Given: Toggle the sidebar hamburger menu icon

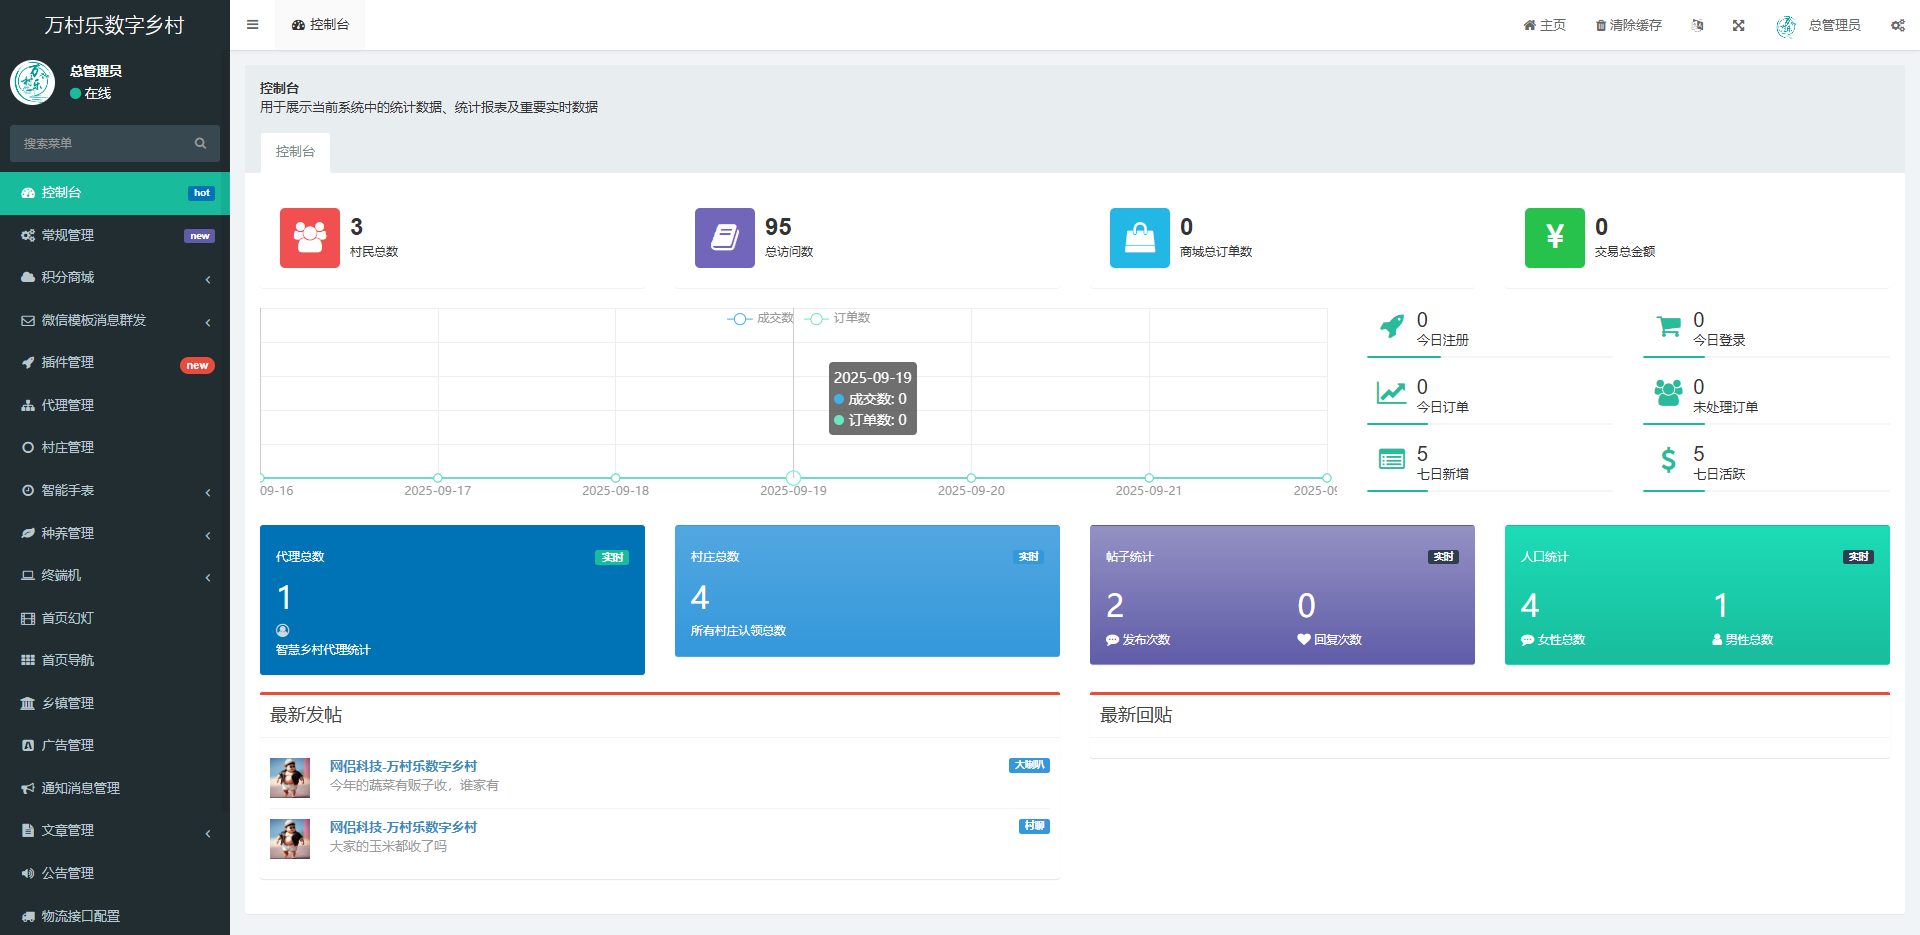Looking at the screenshot, I should (252, 25).
